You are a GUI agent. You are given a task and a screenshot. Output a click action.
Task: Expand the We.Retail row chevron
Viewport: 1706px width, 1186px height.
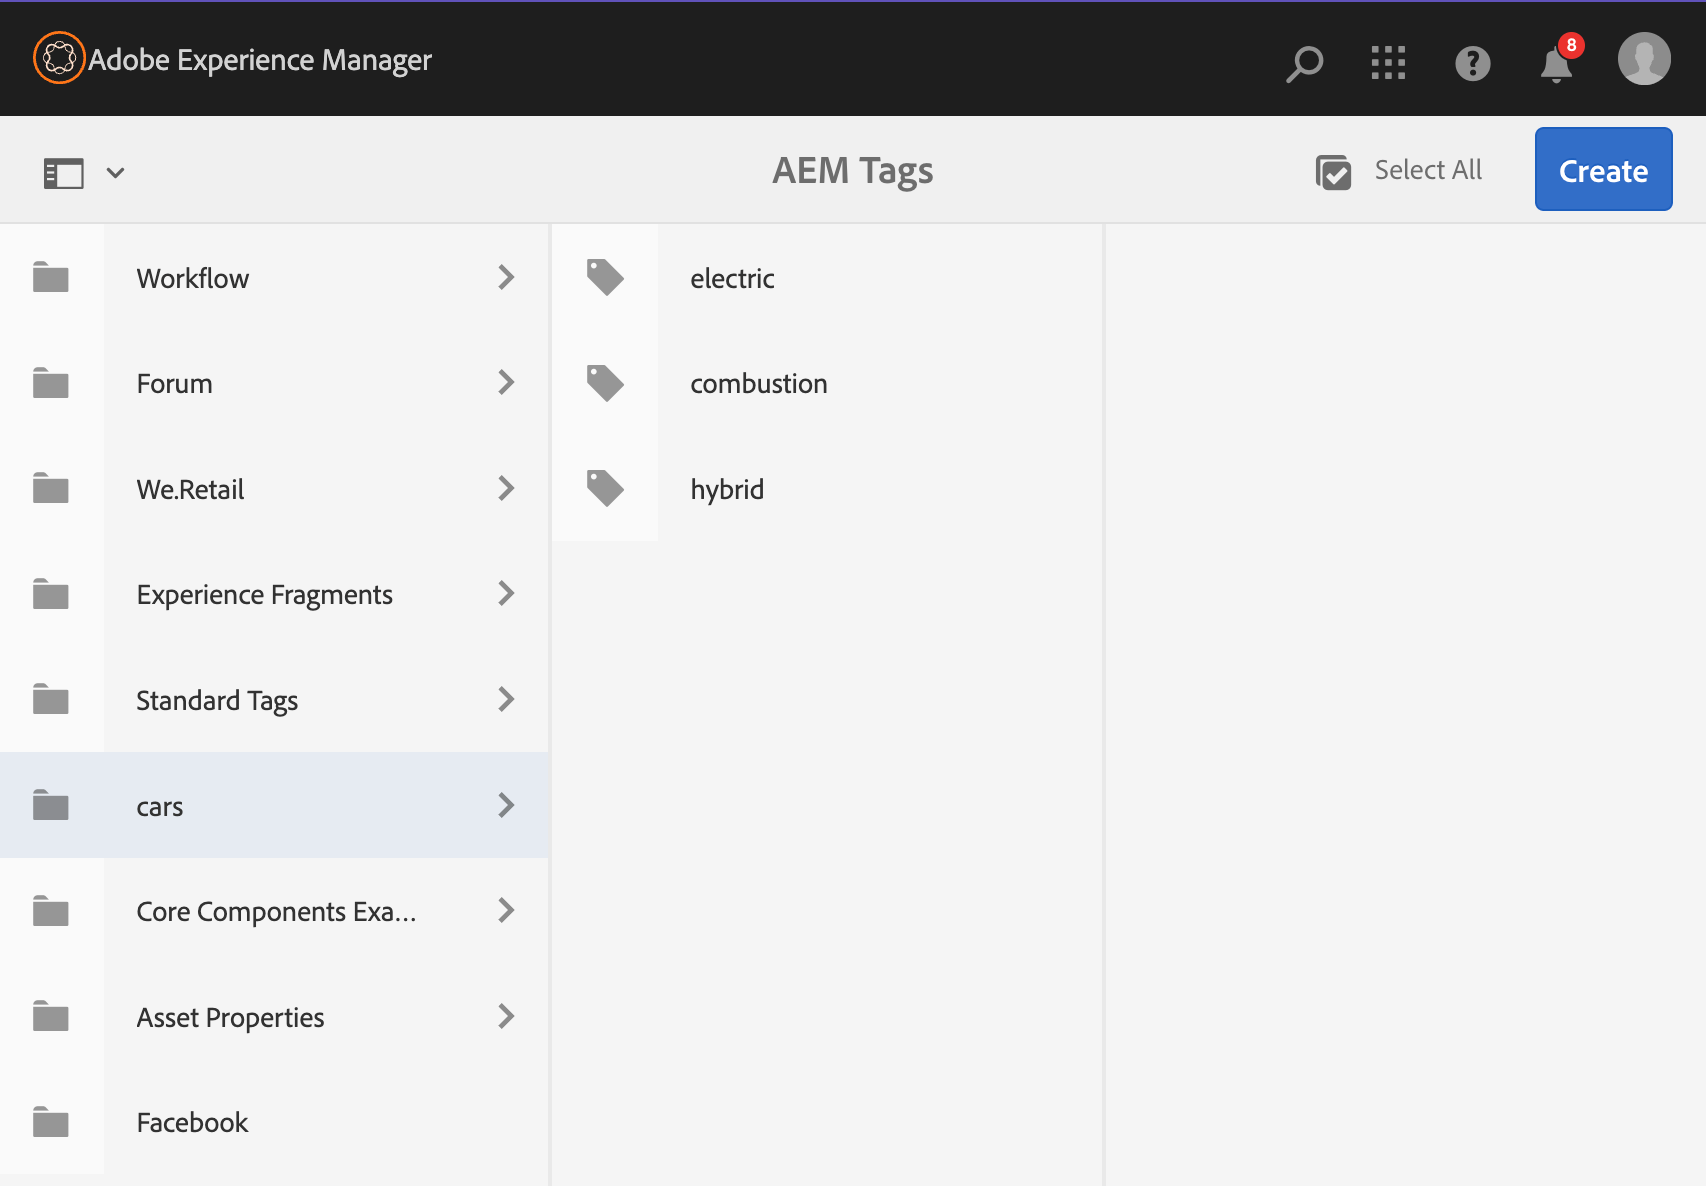point(506,488)
